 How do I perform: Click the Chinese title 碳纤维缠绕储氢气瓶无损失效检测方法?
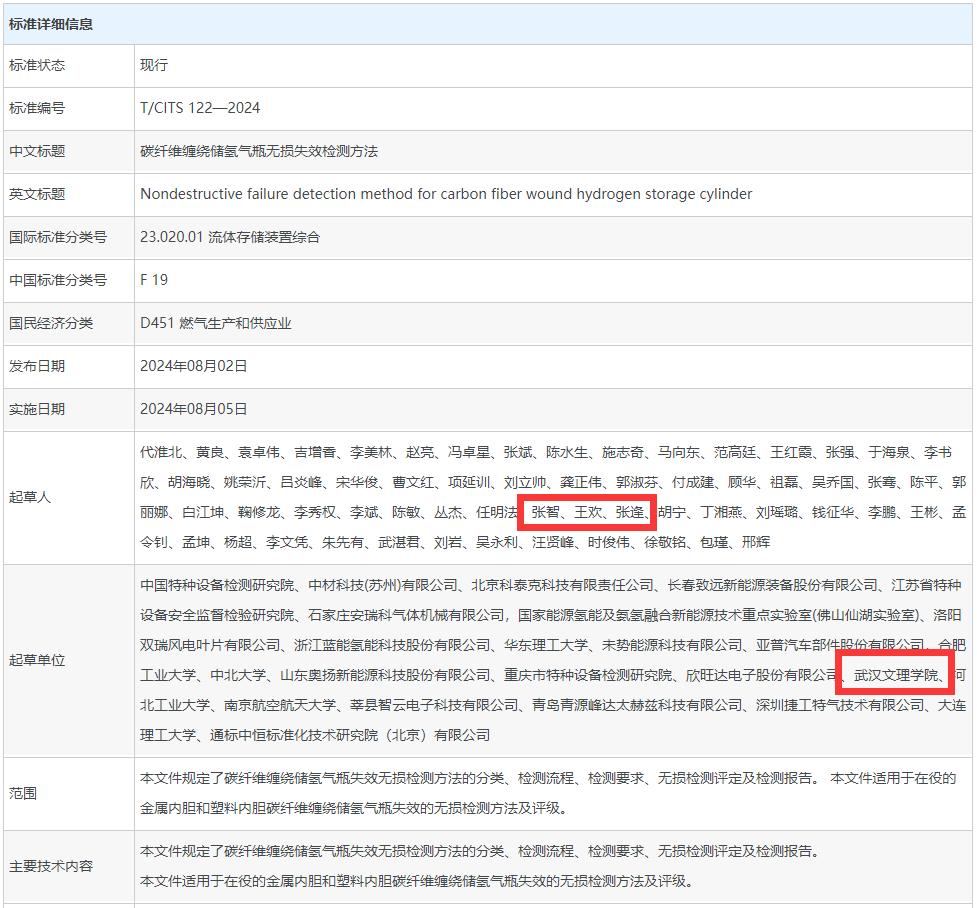click(x=259, y=151)
